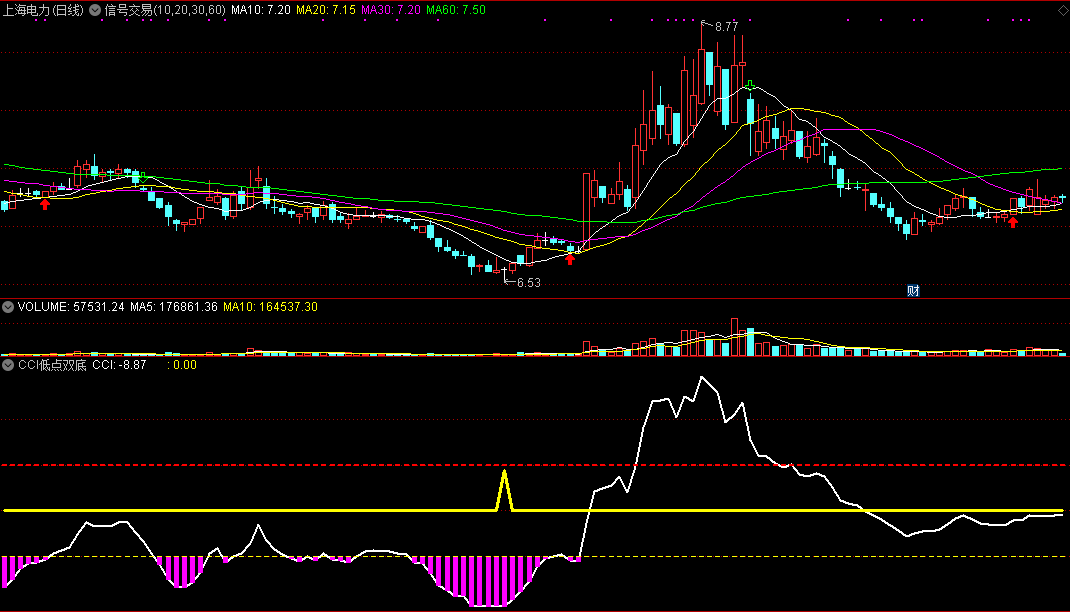
Task: Click the CCI: -8.87 value label
Action: click(119, 365)
